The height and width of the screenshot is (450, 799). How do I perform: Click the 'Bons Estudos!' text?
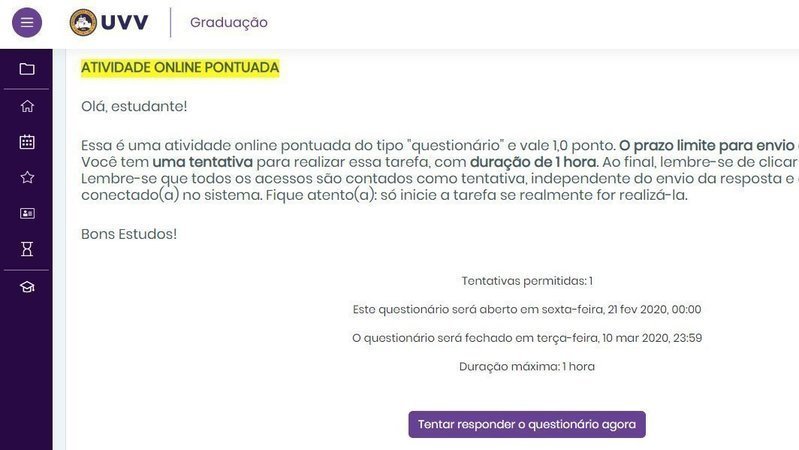pos(129,234)
